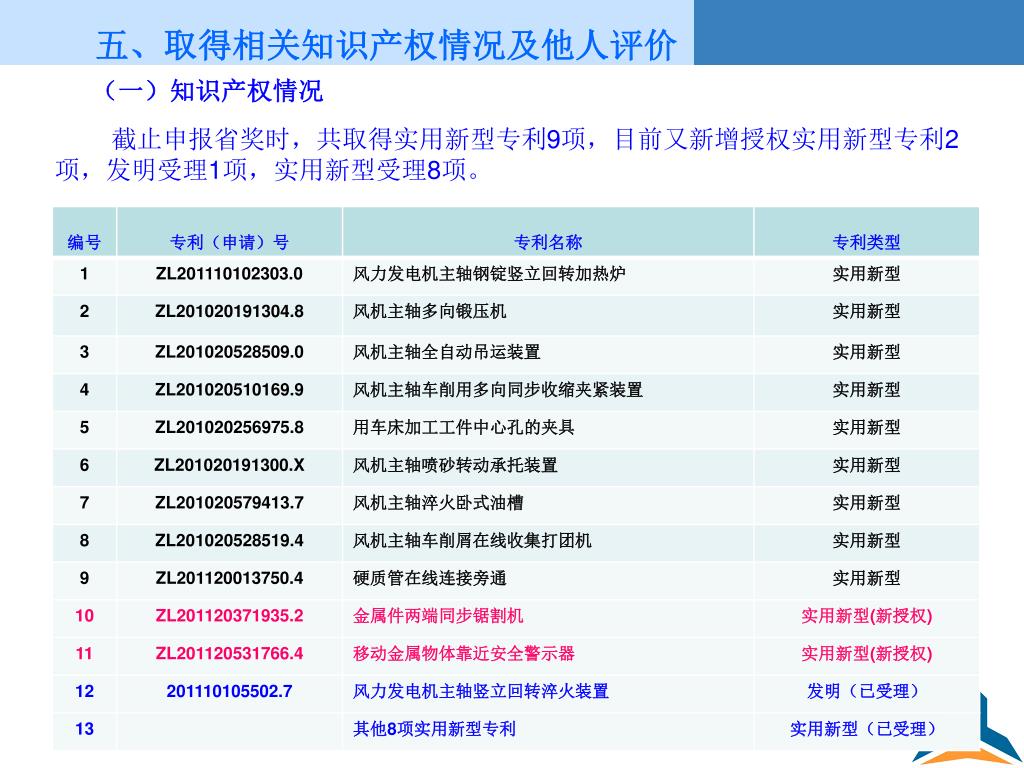The height and width of the screenshot is (768, 1024).
Task: Click 实用新型 type in row 1
Action: (x=866, y=274)
